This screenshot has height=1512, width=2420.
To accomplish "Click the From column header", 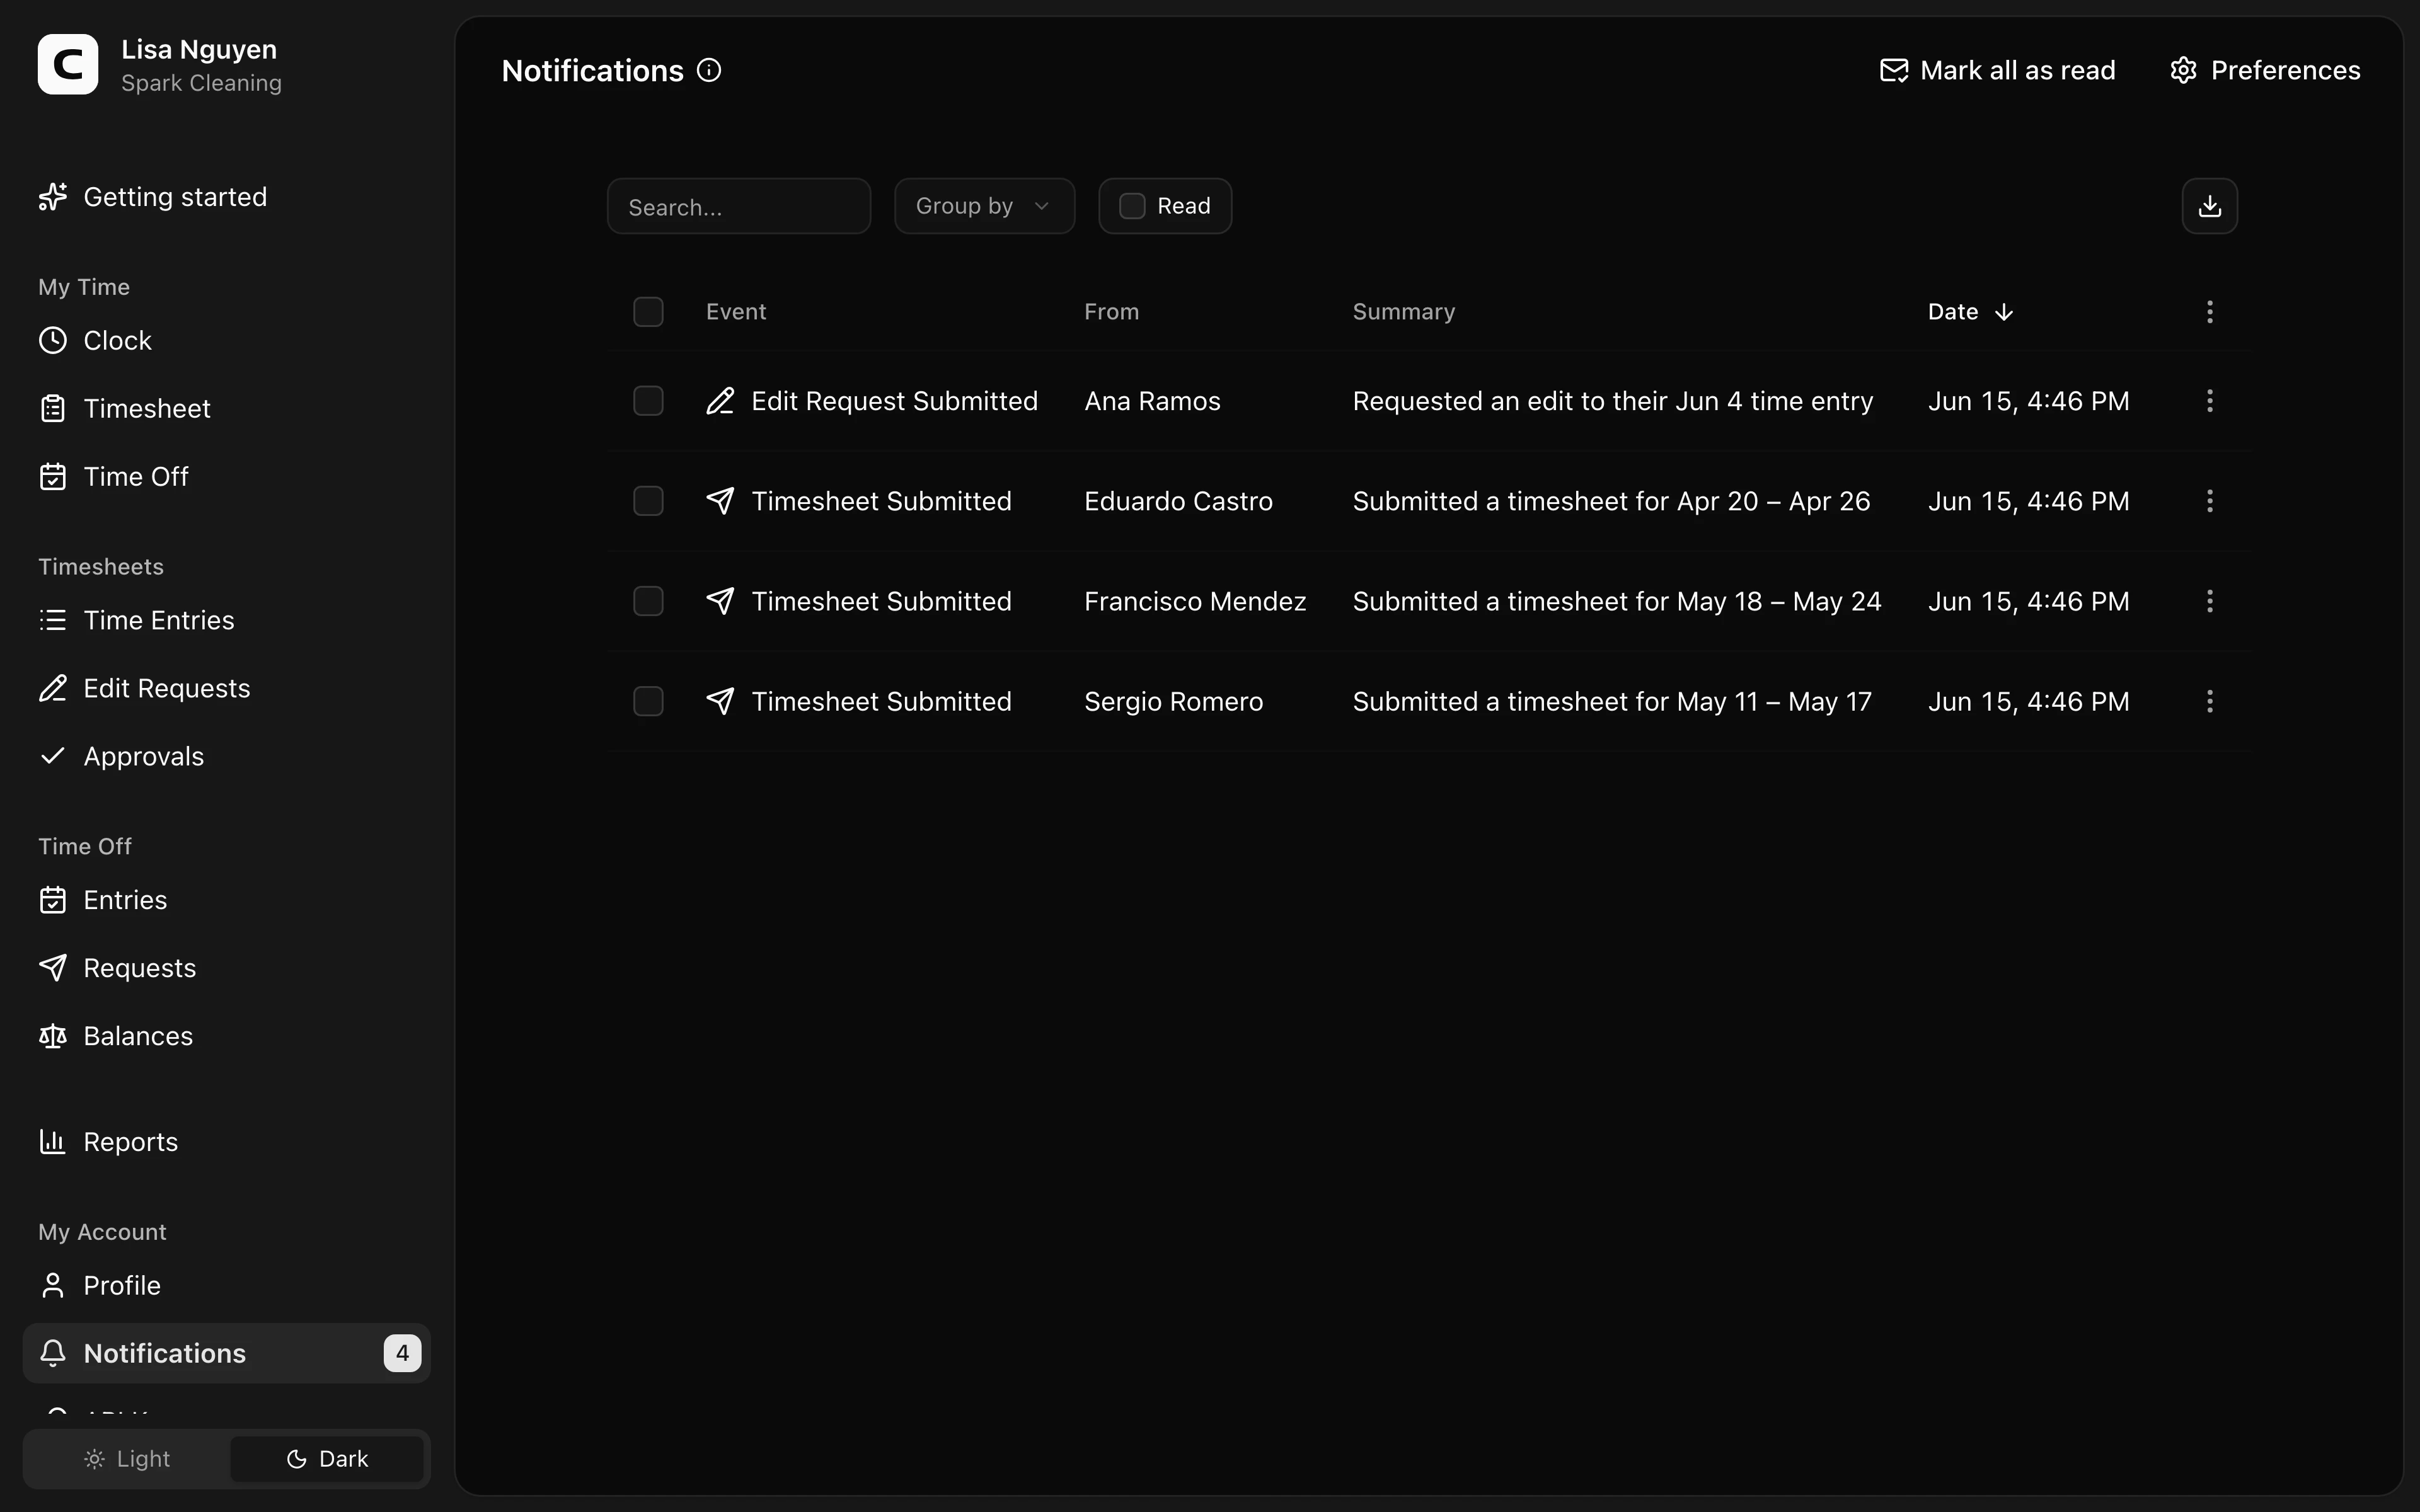I will 1111,312.
